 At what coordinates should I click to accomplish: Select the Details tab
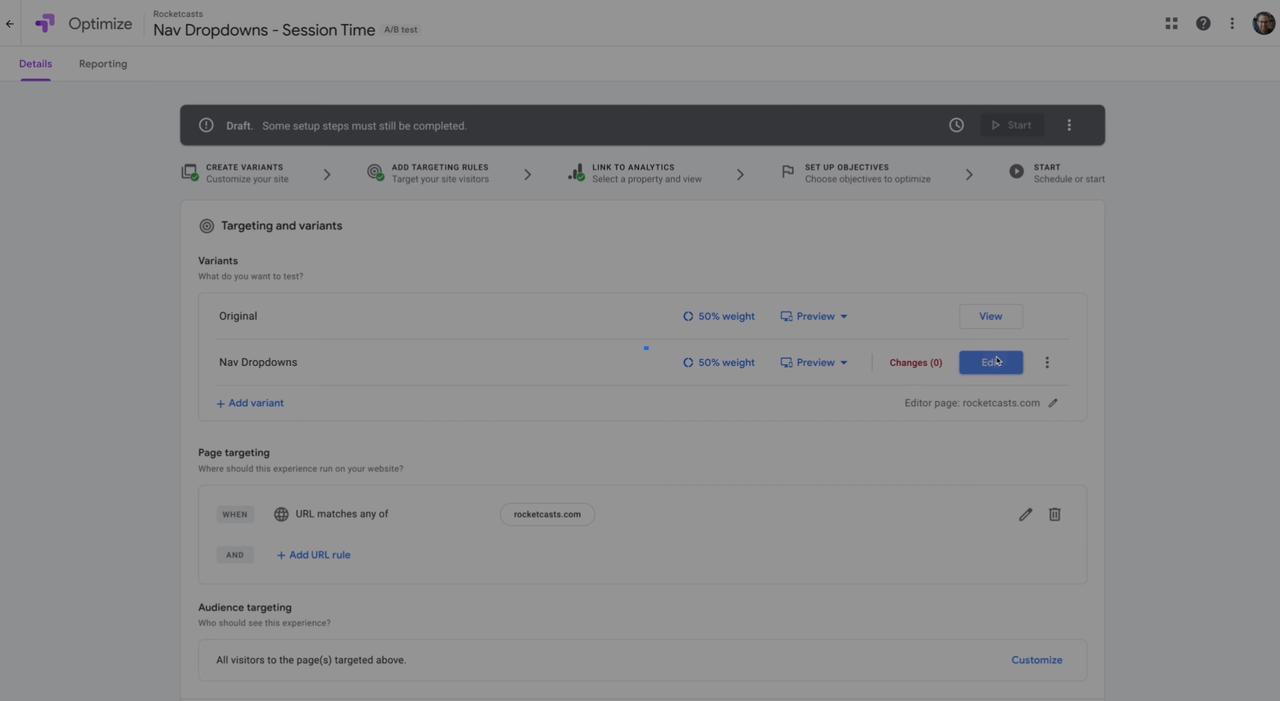tap(35, 63)
